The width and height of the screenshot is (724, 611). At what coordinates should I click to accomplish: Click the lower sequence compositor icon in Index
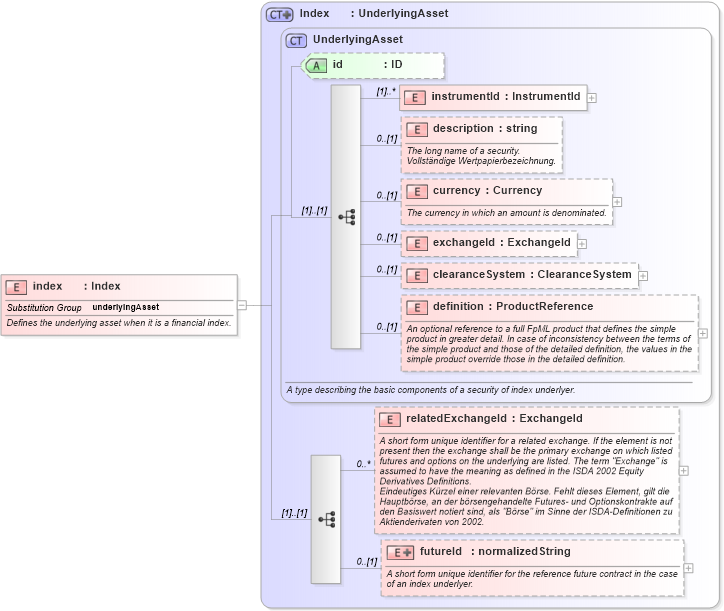(326, 520)
